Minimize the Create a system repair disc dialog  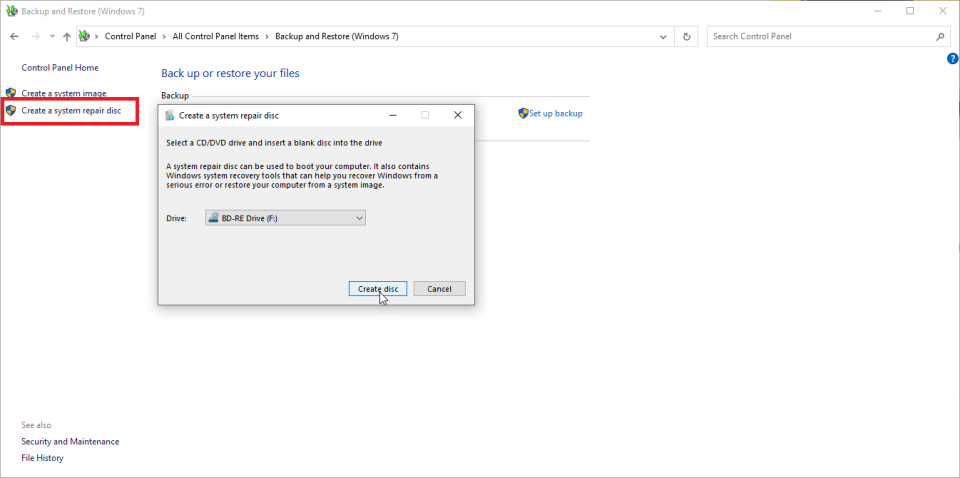(x=392, y=114)
